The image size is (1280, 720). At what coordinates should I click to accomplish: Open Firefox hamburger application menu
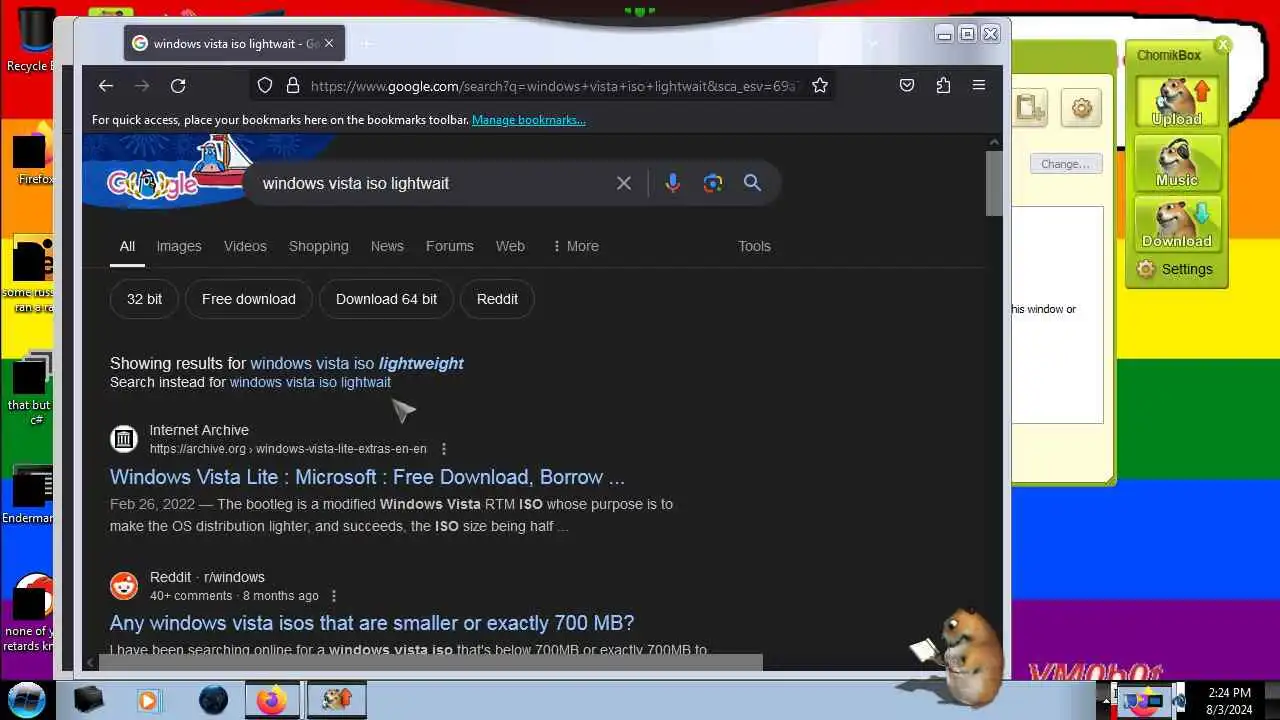979,86
